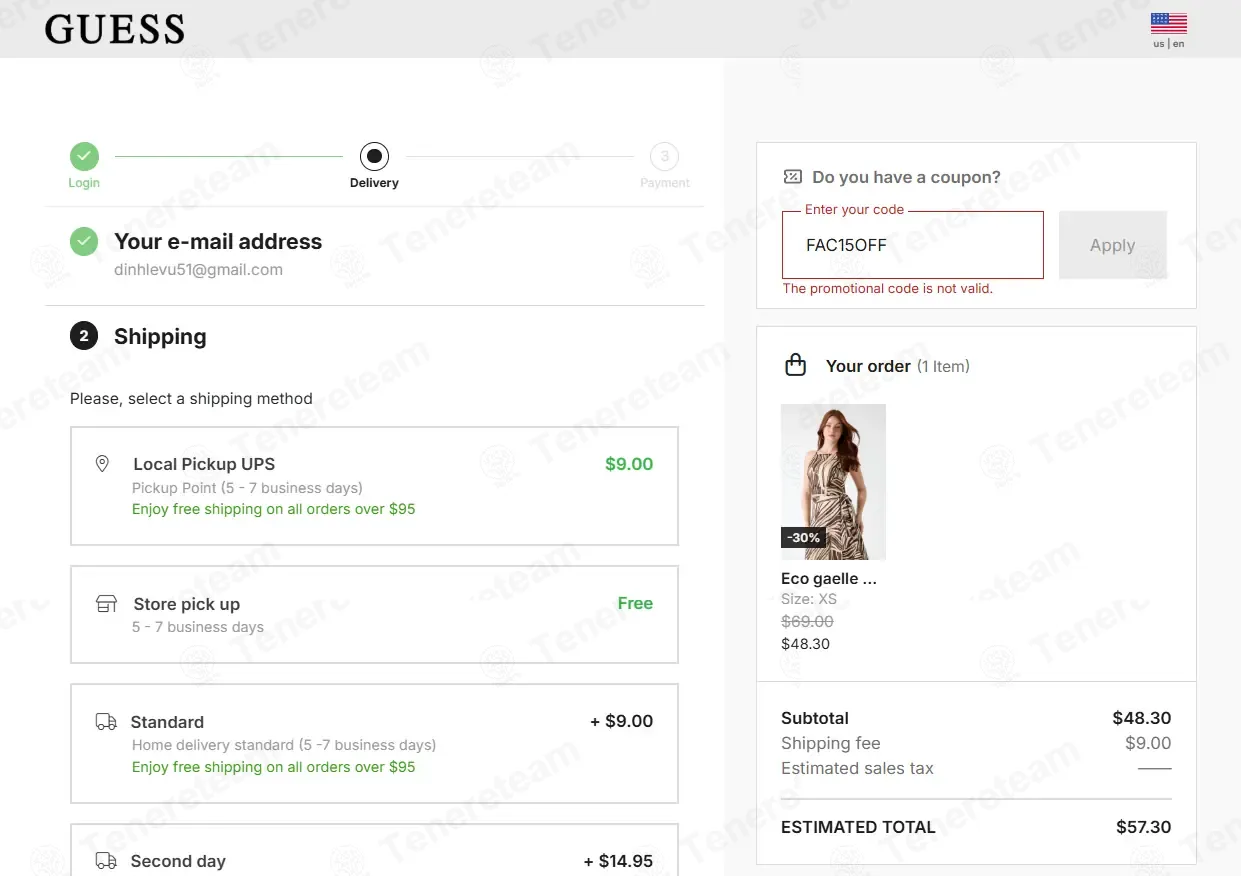This screenshot has width=1241, height=876.
Task: Click the ESTIMATED TOTAL $57.30 amount
Action: 1143,827
